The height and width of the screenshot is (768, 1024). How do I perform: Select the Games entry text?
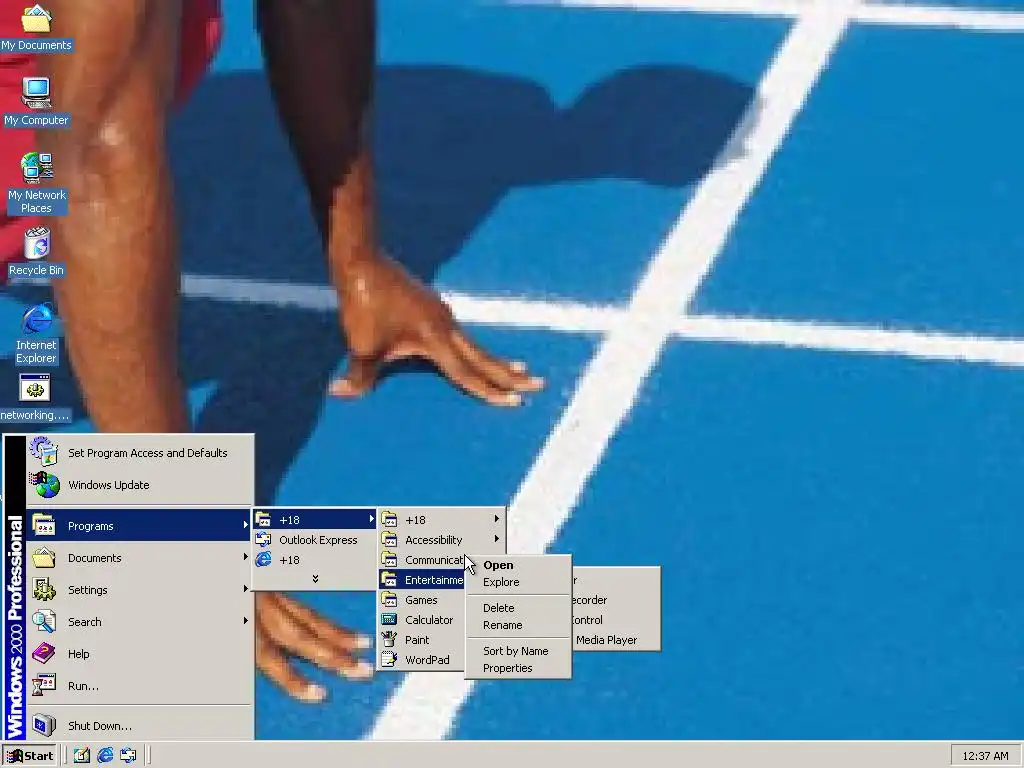421,600
